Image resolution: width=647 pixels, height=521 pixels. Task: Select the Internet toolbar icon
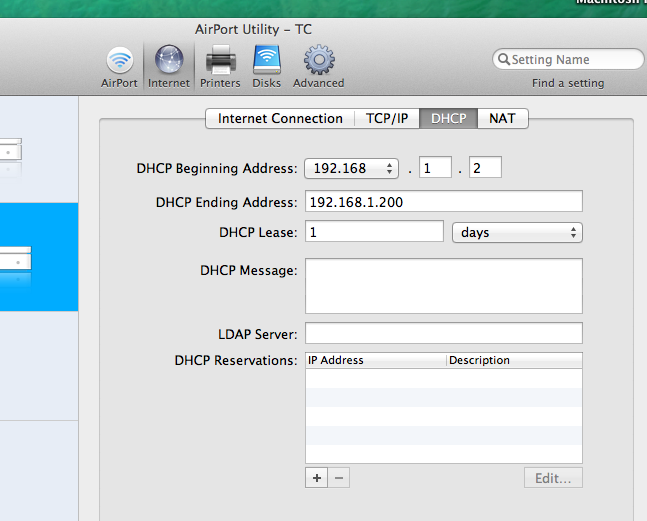pos(169,67)
